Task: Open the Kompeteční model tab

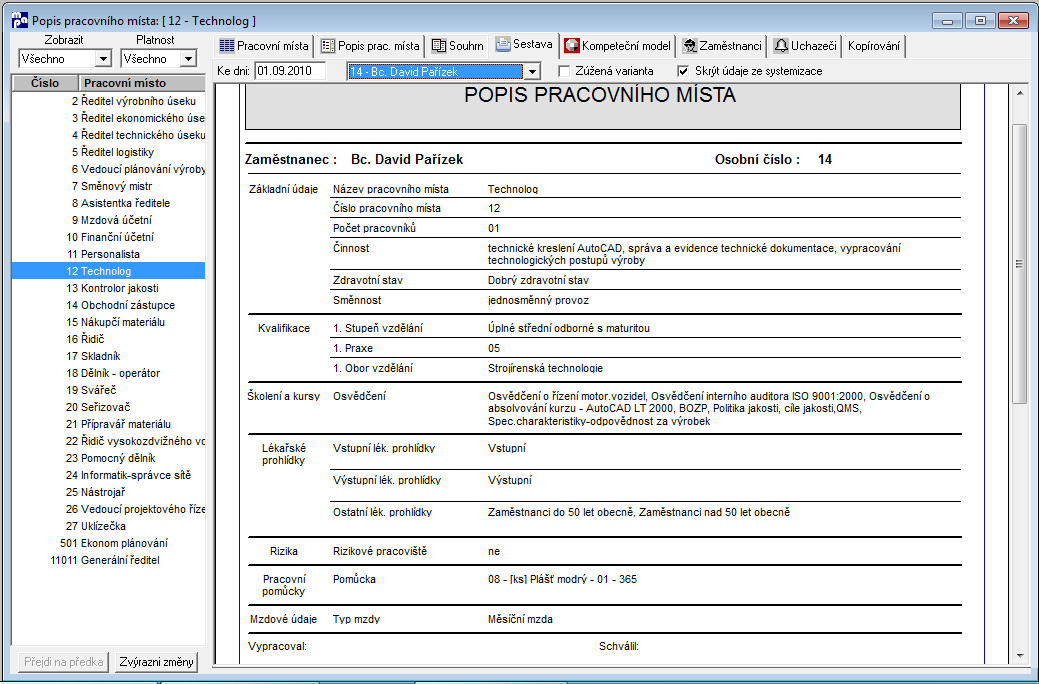Action: 618,46
